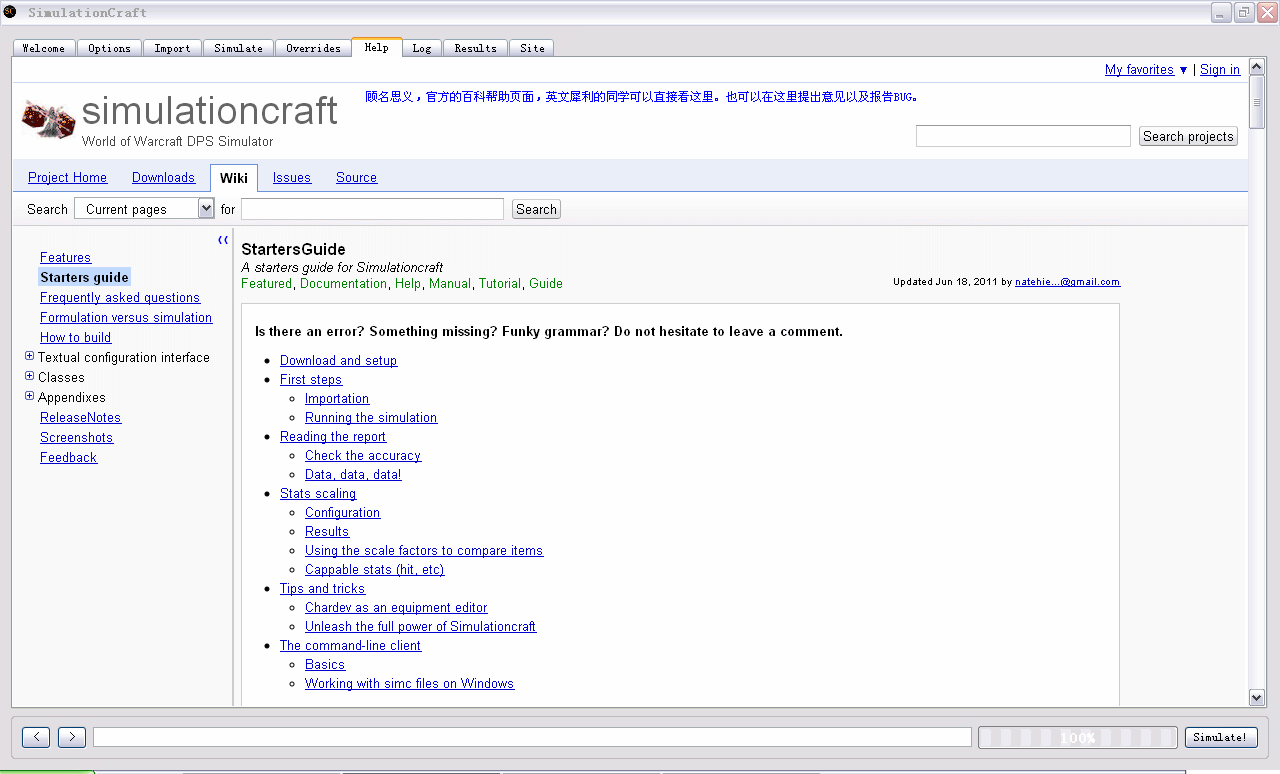
Task: Click Chardev as an equipment editor link
Action: click(396, 607)
